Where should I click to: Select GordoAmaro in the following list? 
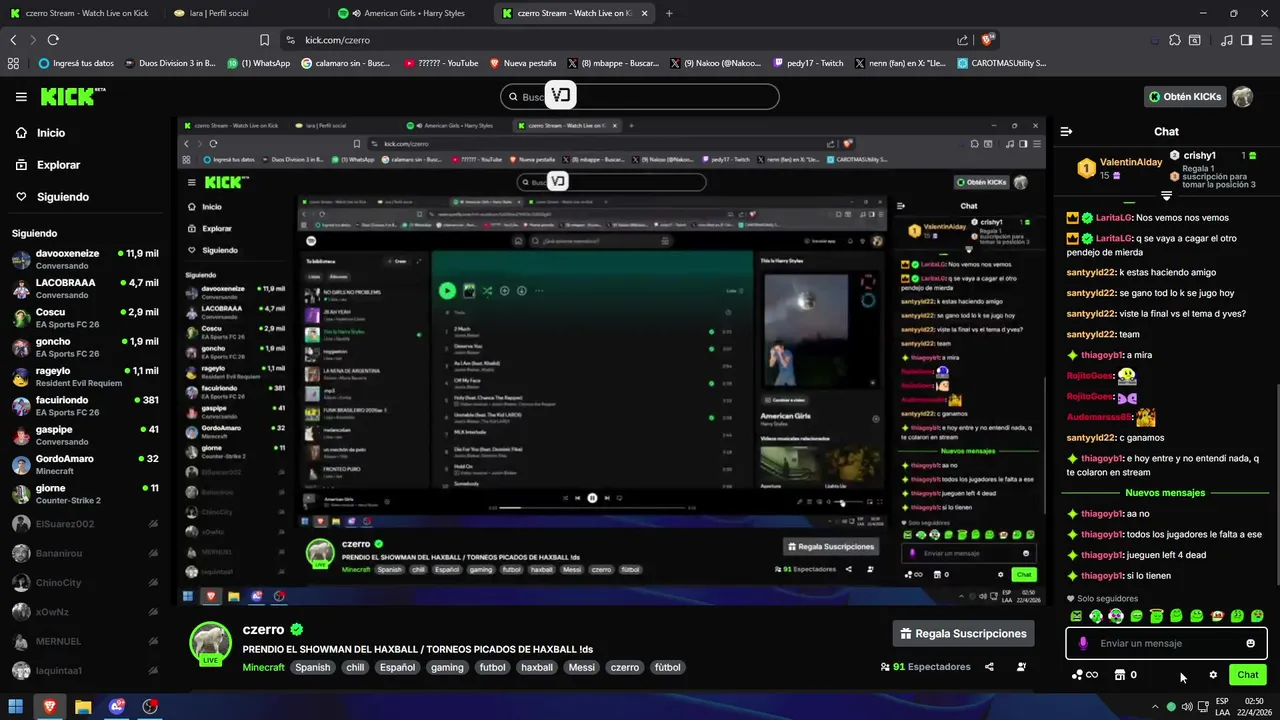[x=85, y=465]
